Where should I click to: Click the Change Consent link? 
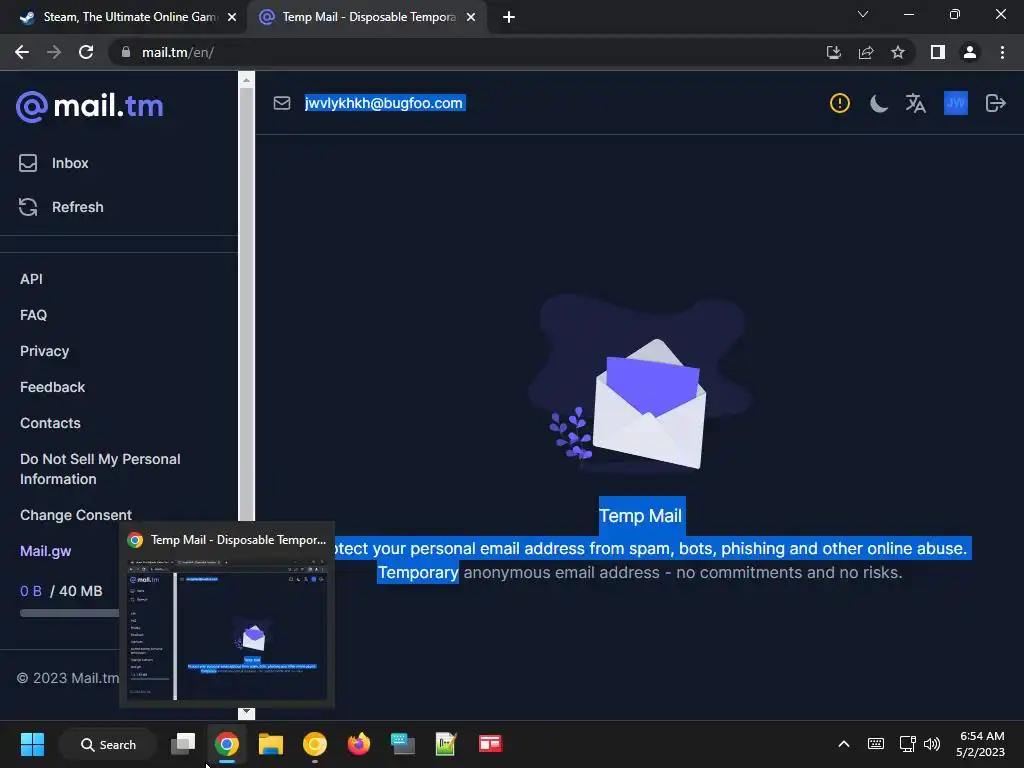click(x=76, y=515)
